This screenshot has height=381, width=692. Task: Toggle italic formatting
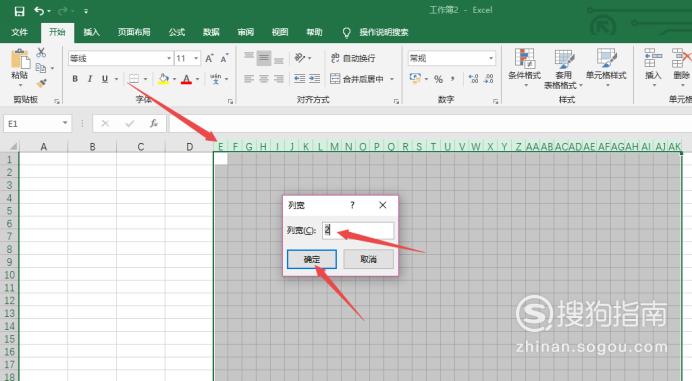coord(90,79)
